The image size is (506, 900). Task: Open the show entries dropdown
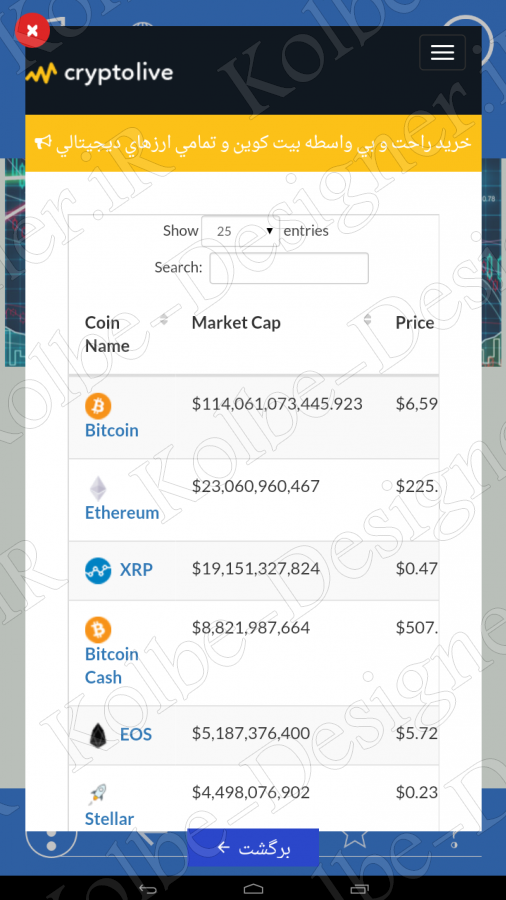point(240,231)
